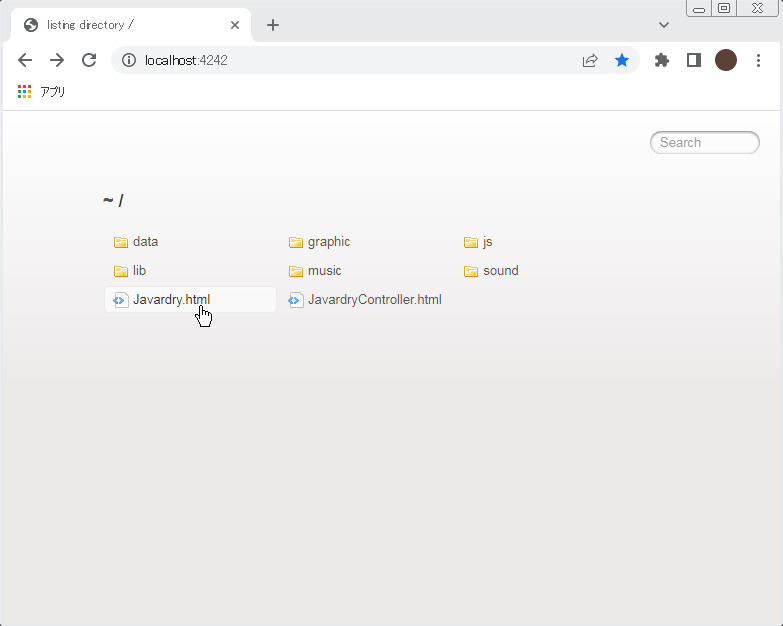Open the apps grid shortcut in bookmarks bar
Image resolution: width=783 pixels, height=626 pixels.
(24, 91)
